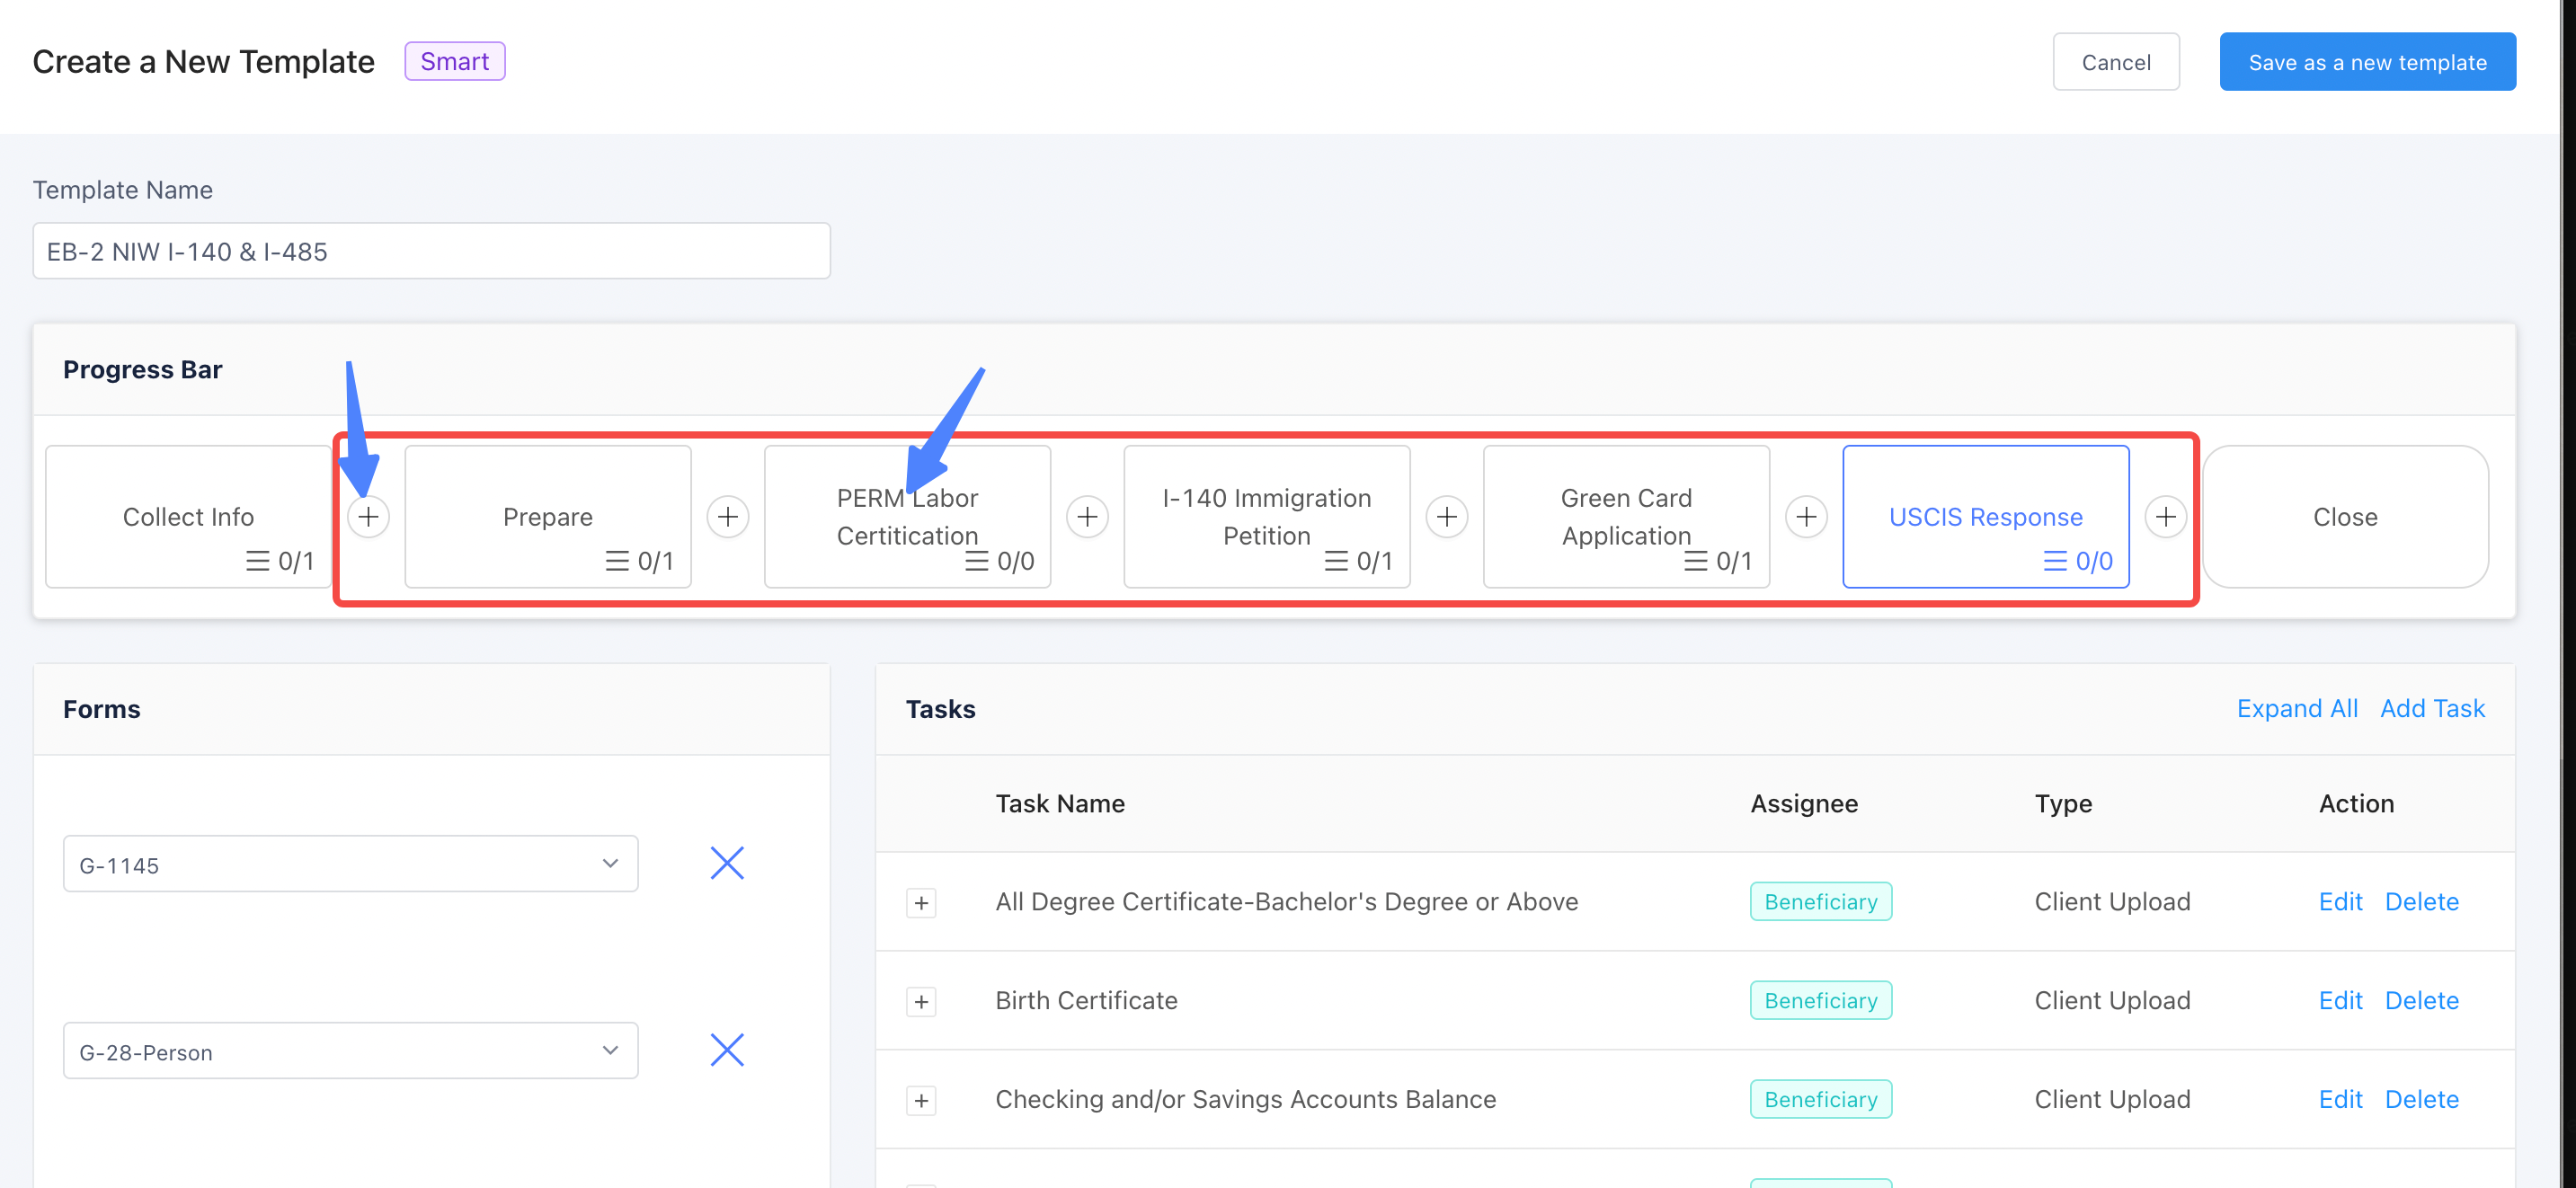This screenshot has height=1188, width=2576.
Task: Remove the G-1145 form
Action: point(727,863)
